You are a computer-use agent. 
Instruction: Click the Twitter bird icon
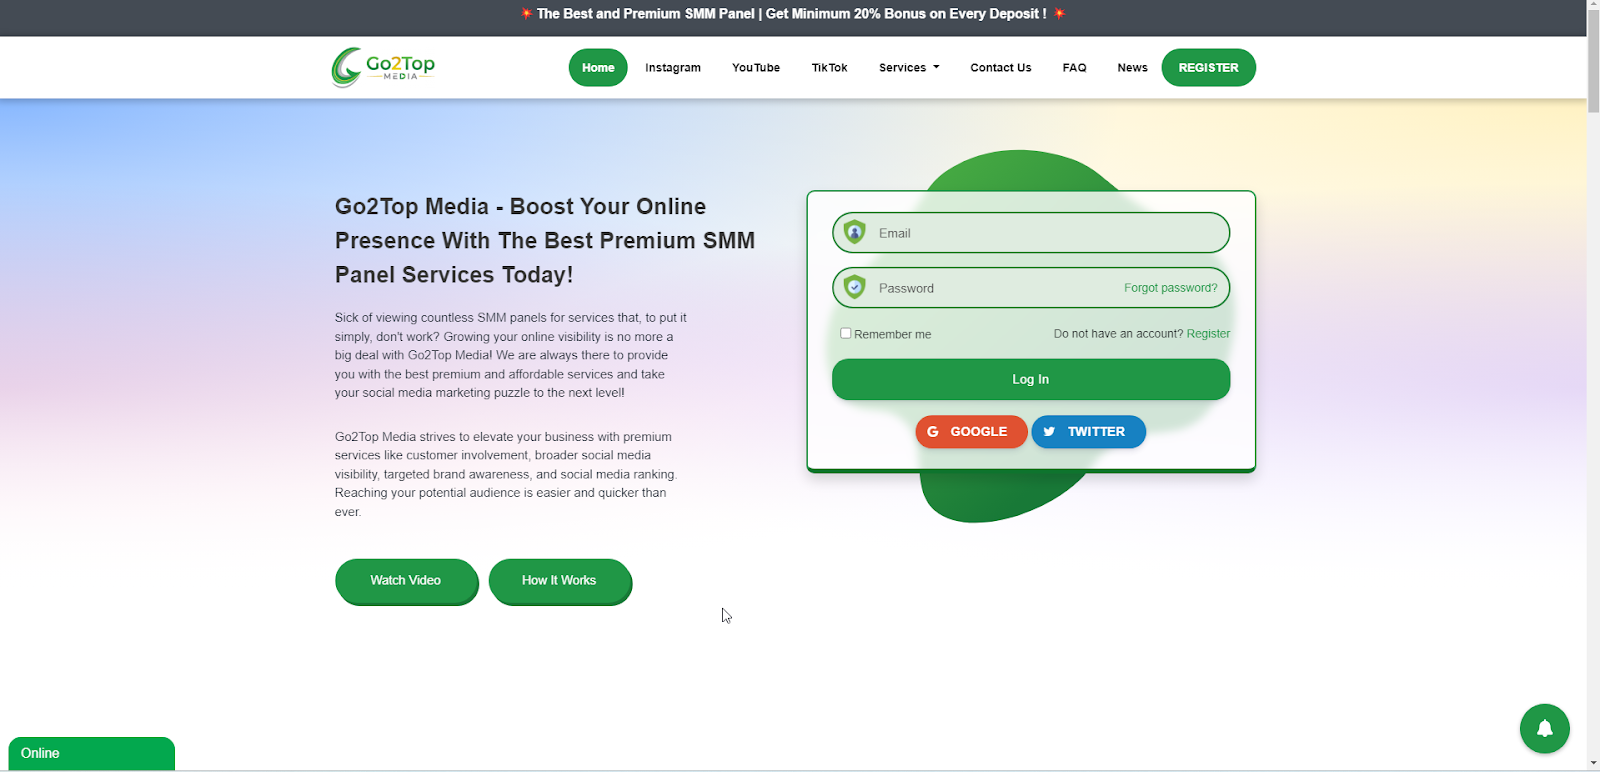click(1049, 432)
